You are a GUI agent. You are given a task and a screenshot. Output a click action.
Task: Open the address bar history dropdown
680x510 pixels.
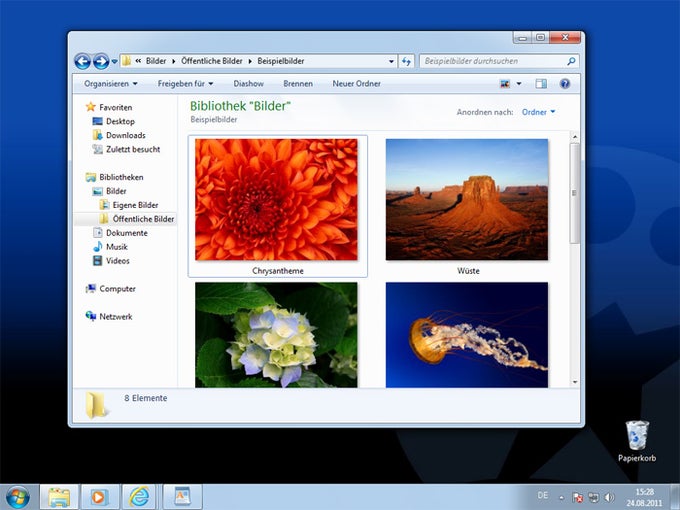(x=391, y=62)
